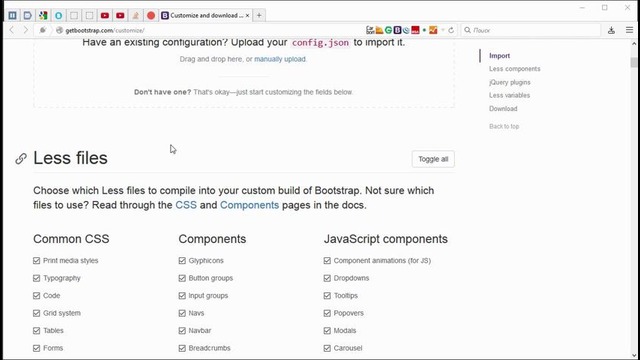Viewport: 640px width, 360px height.
Task: Switch to the second pinned tab with tag icon
Action: pyautogui.click(x=27, y=16)
